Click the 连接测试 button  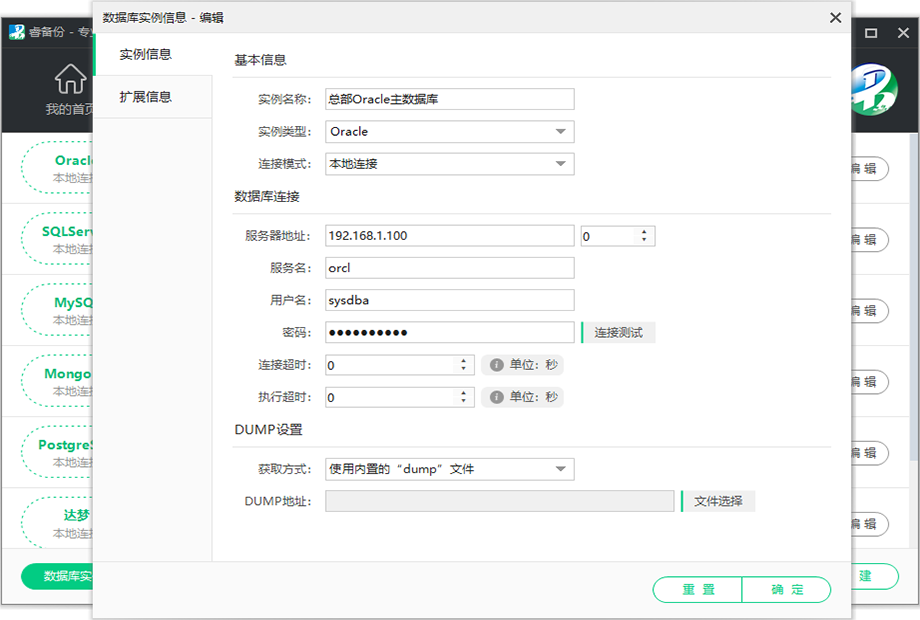coord(618,333)
